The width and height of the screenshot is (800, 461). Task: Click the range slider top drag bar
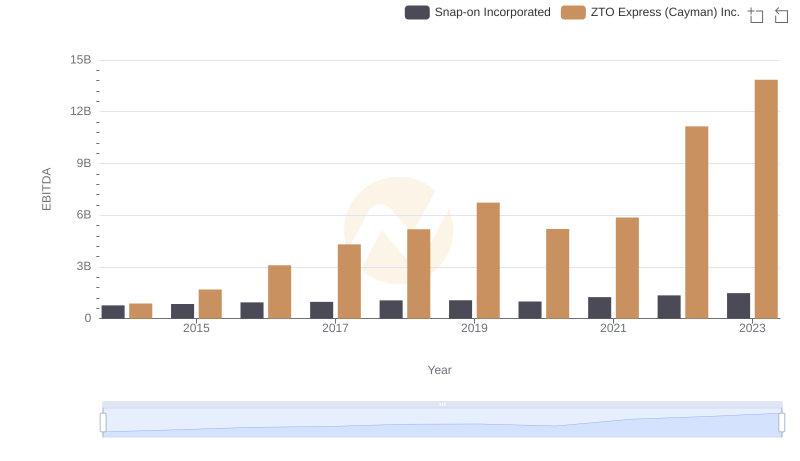click(x=442, y=404)
